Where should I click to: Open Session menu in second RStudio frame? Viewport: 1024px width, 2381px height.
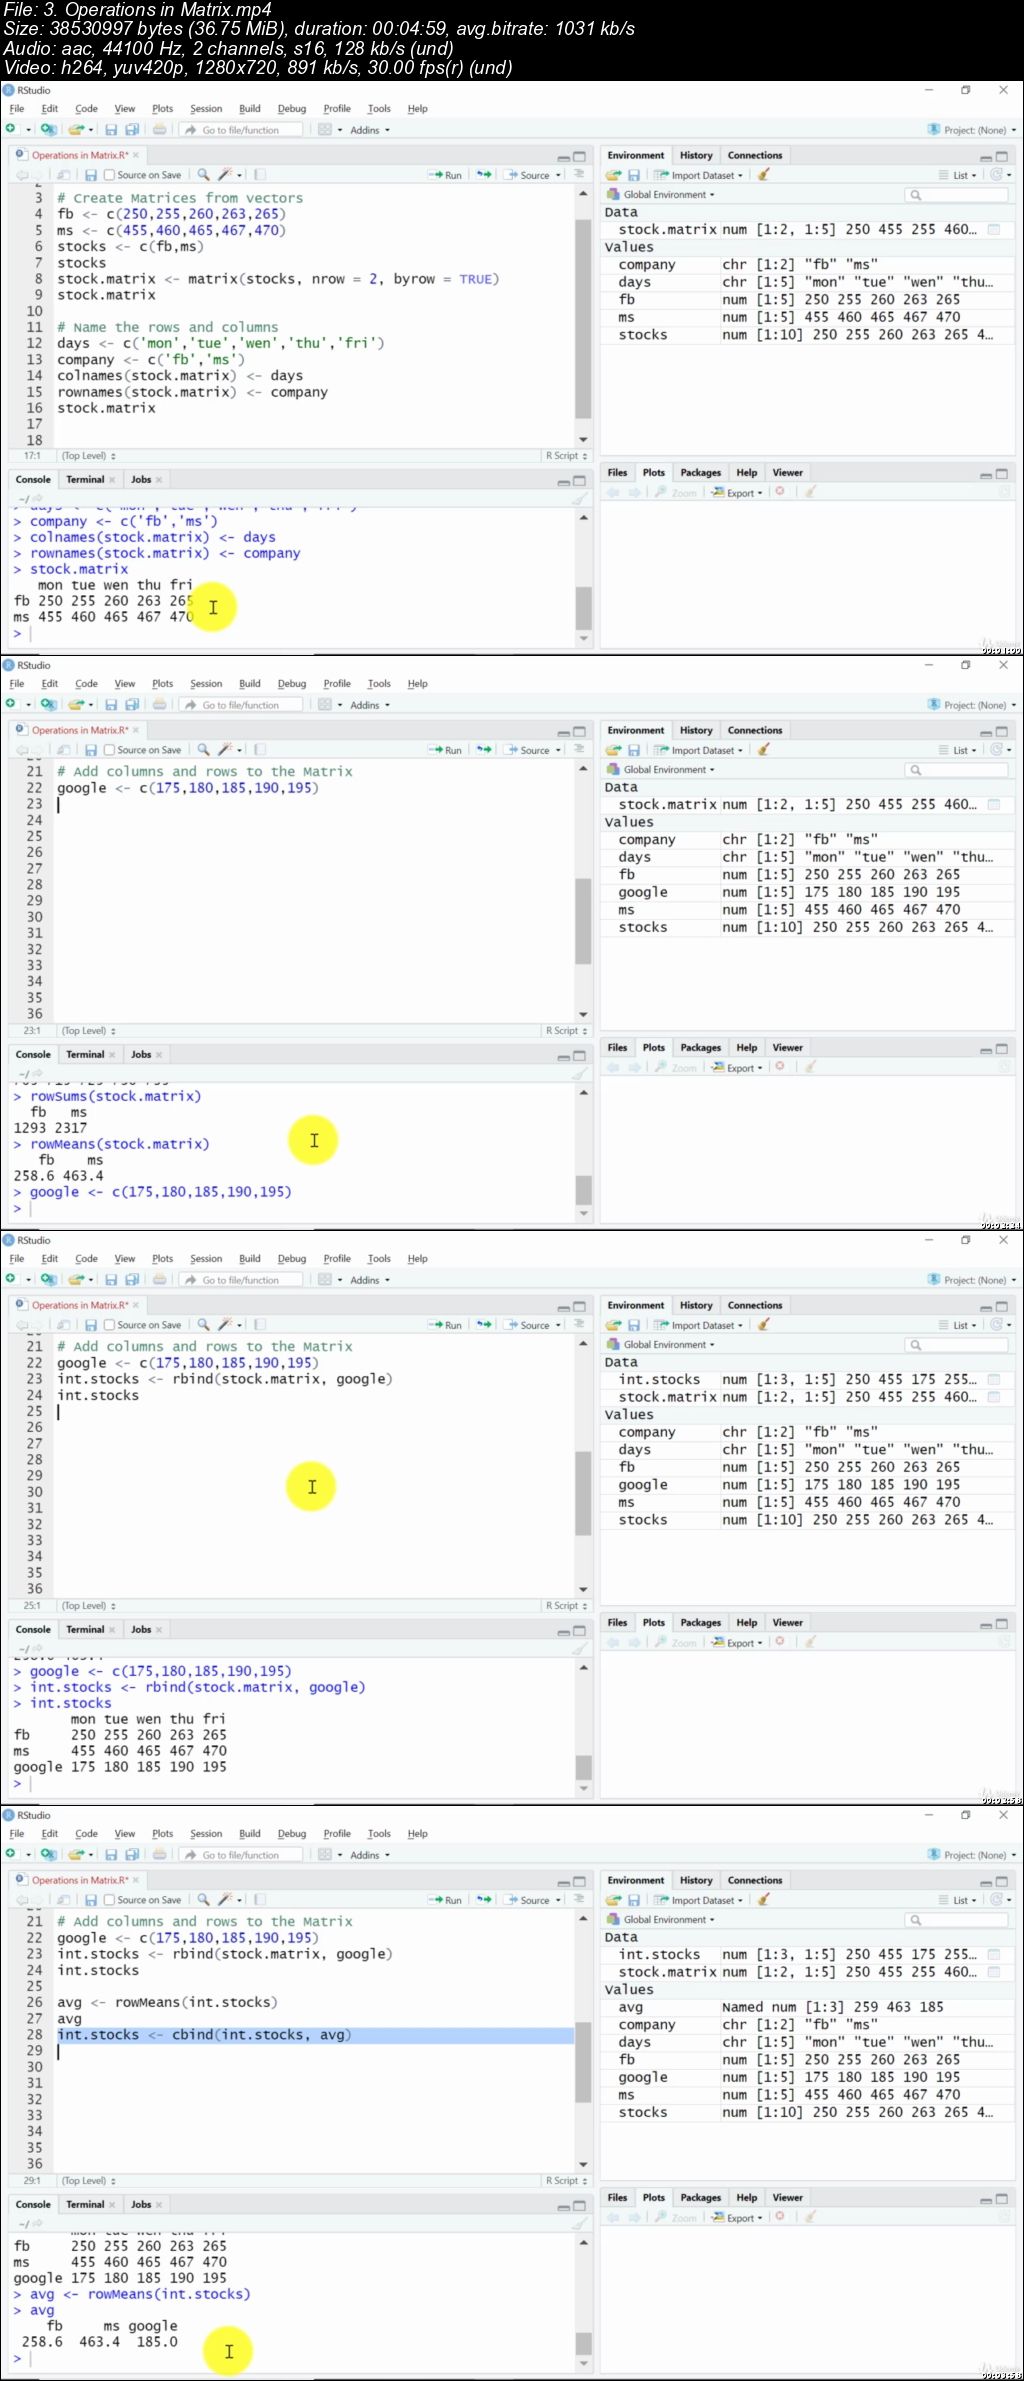(206, 684)
